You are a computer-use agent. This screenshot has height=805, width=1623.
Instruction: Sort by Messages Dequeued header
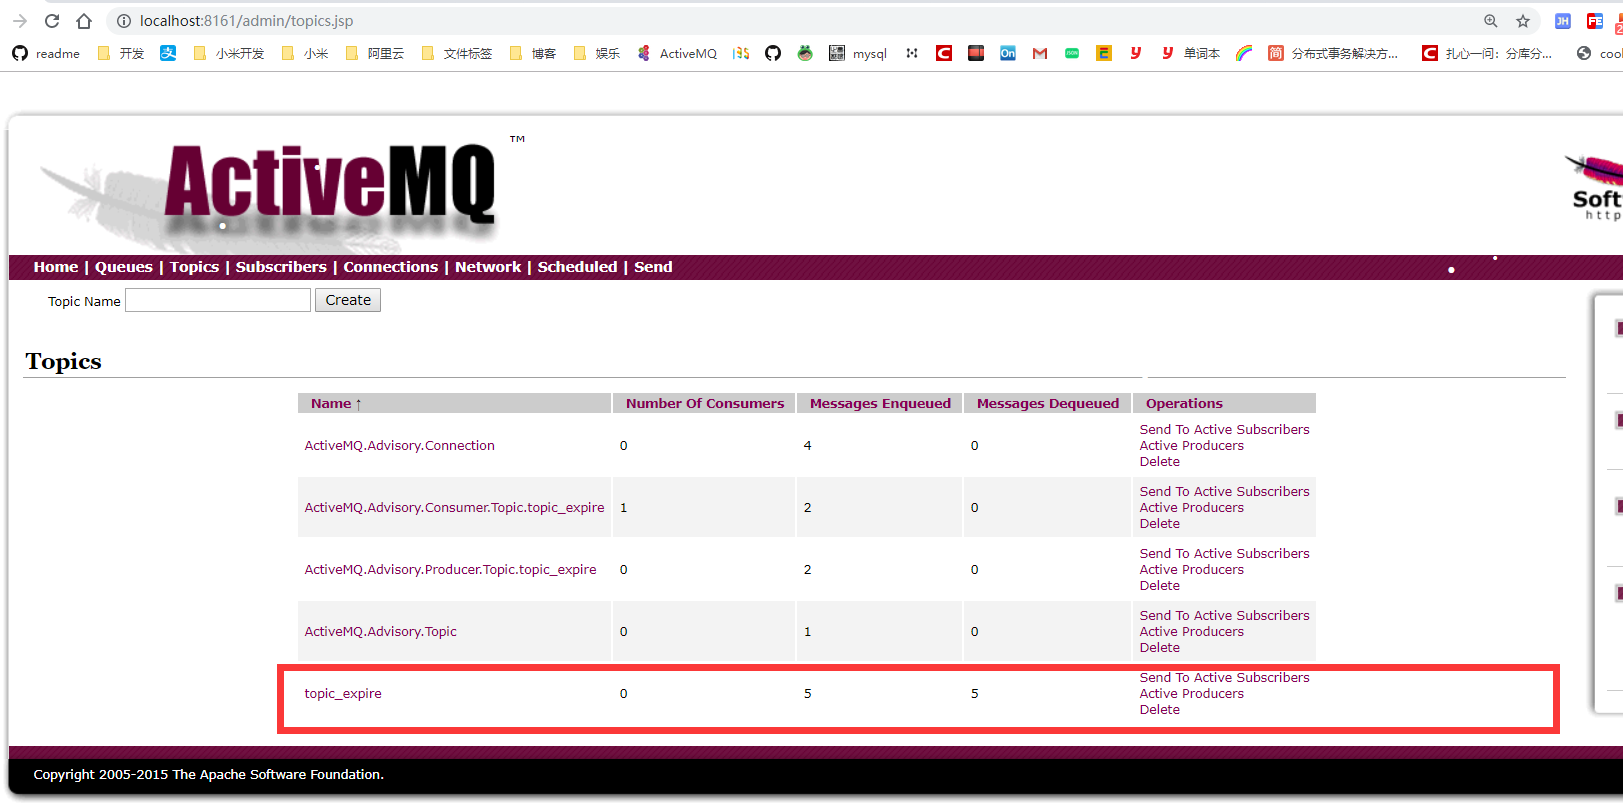point(1048,403)
